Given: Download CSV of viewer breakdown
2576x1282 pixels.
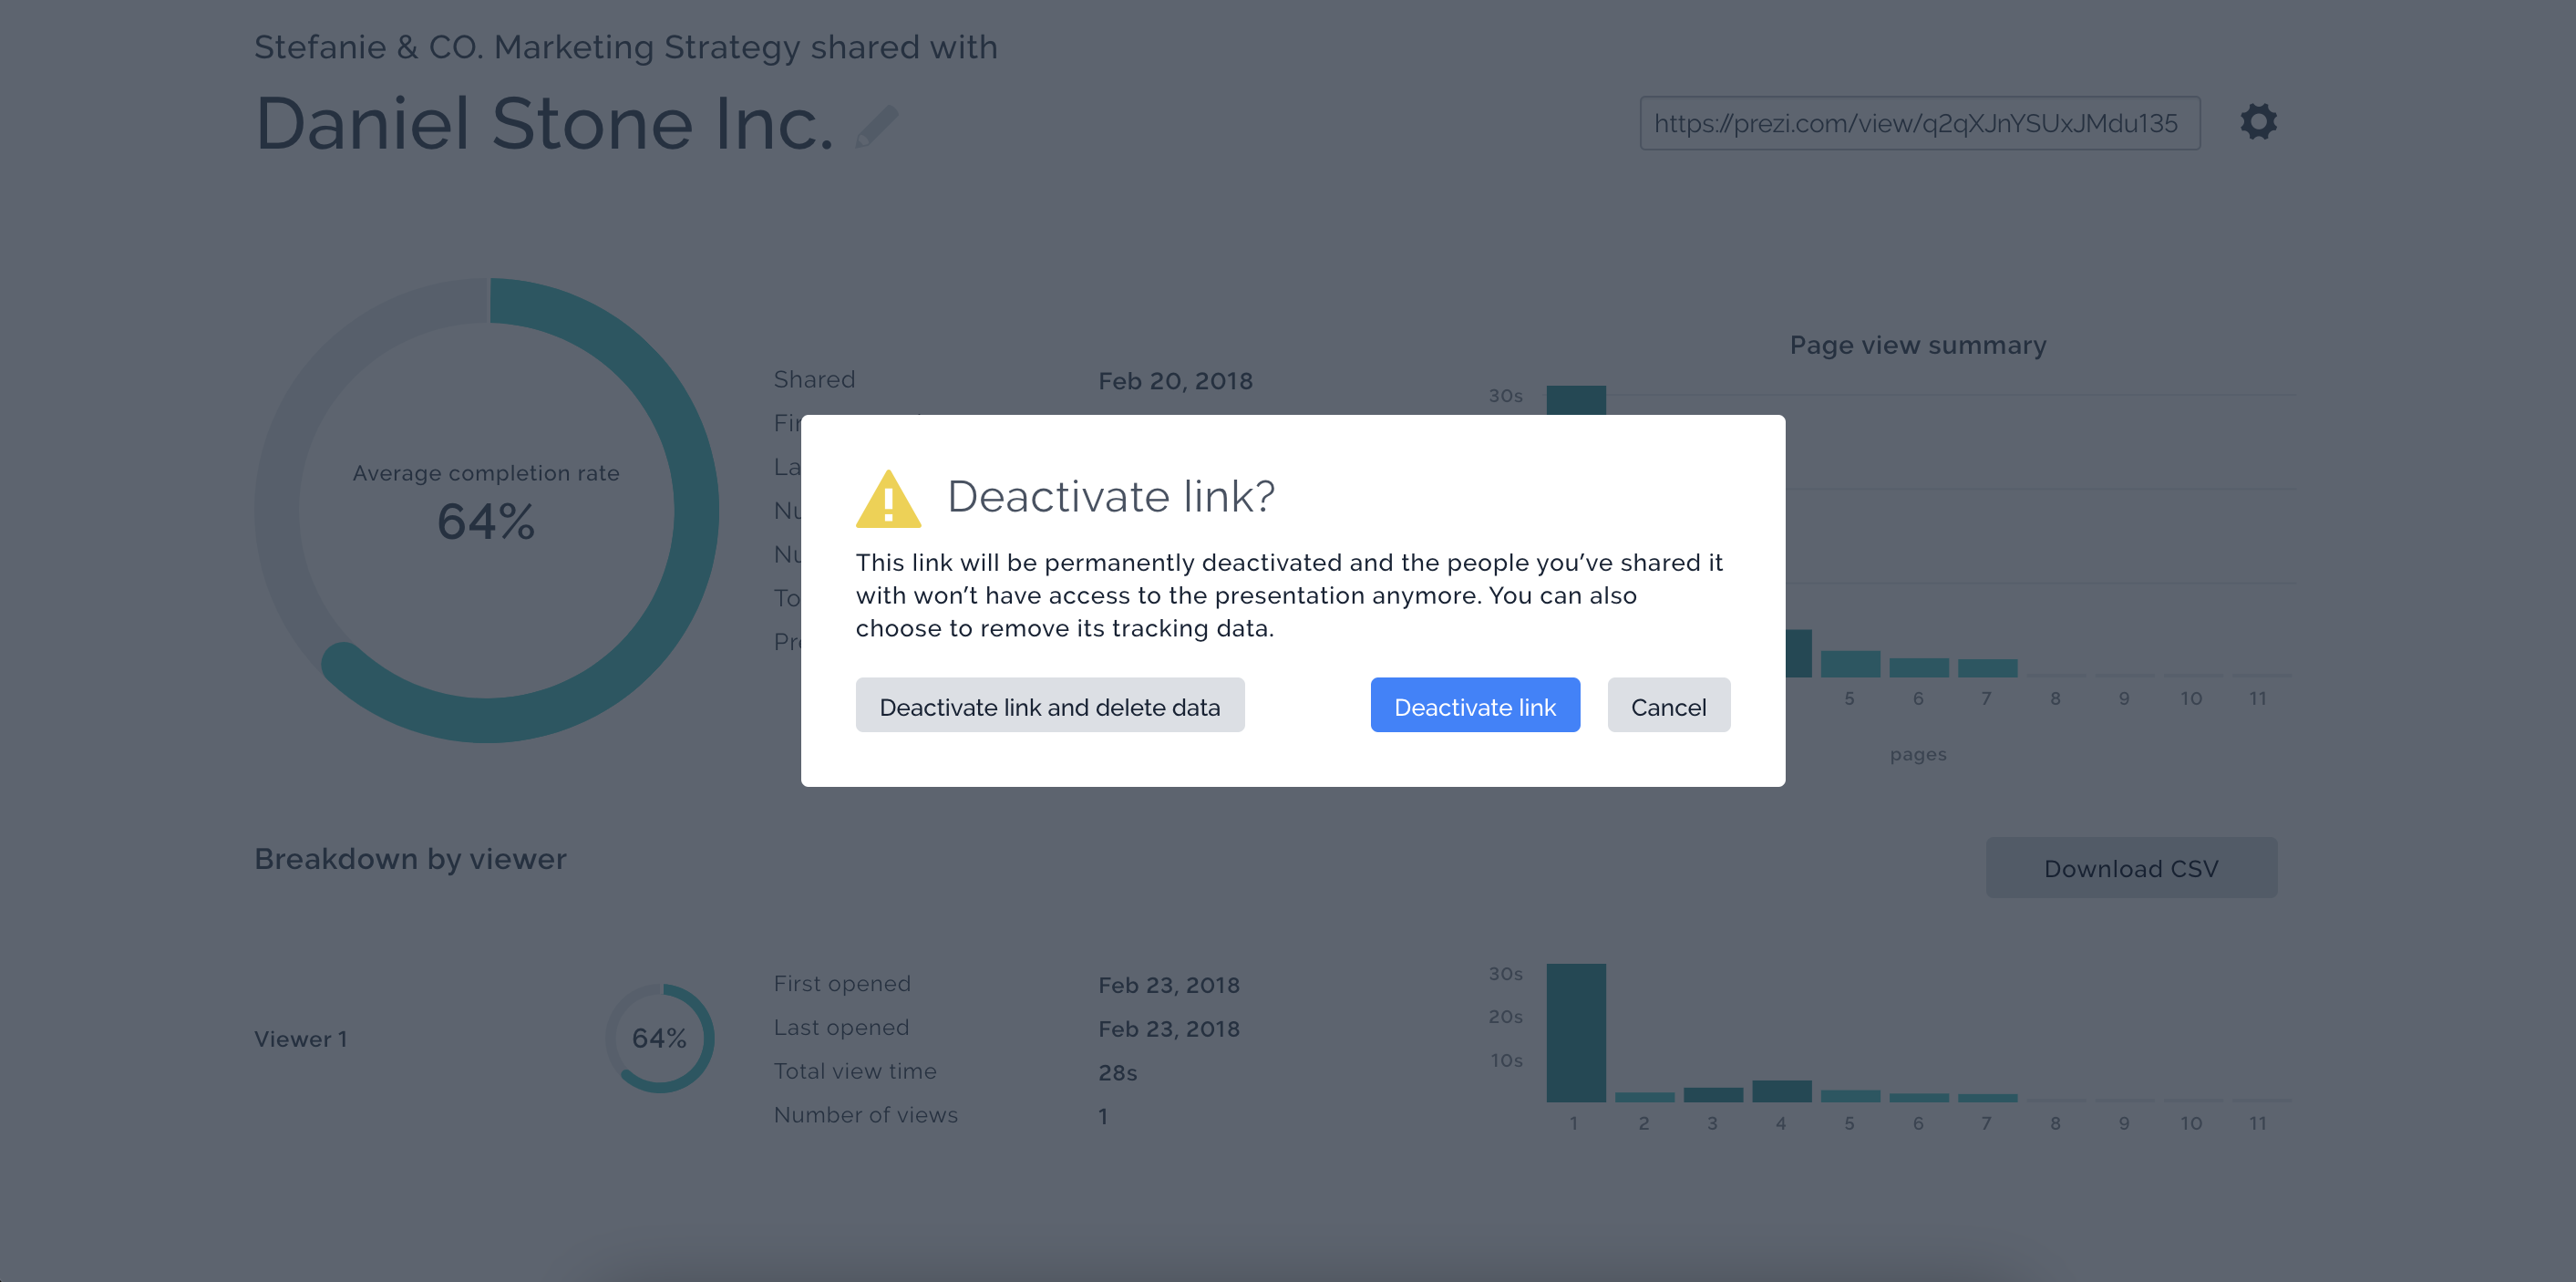Looking at the screenshot, I should (x=2130, y=868).
